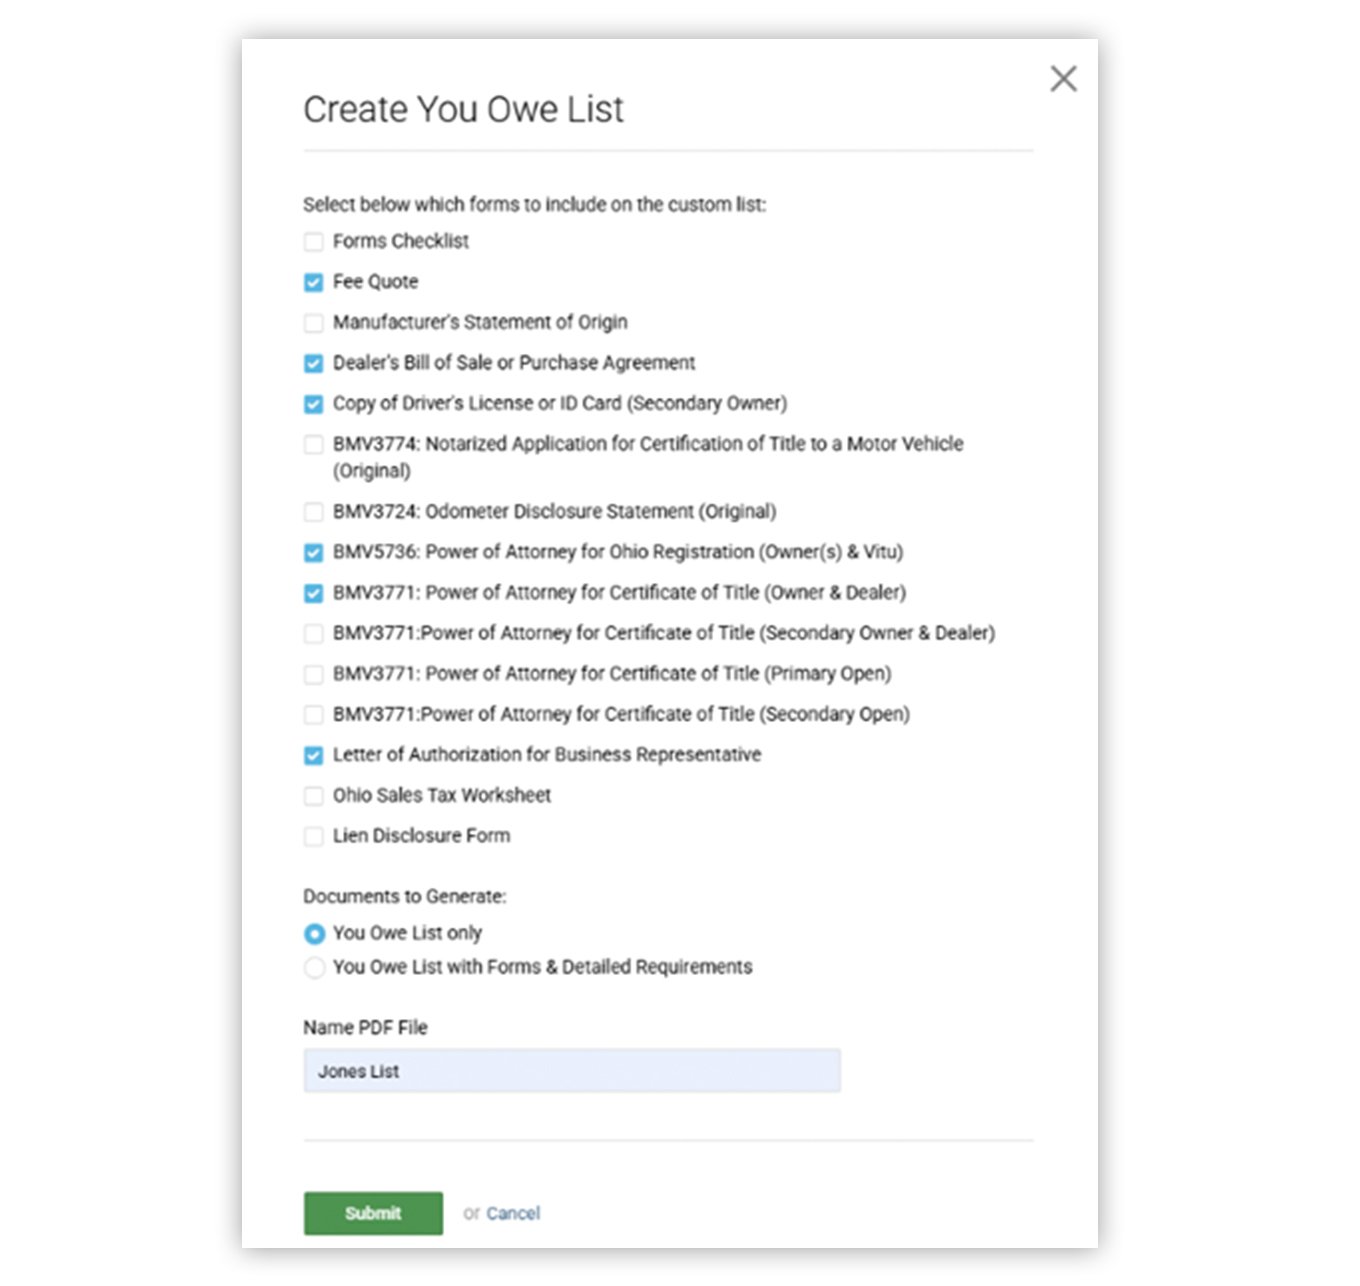This screenshot has width=1360, height=1286.
Task: Cancel creating the You Owe List
Action: click(514, 1213)
